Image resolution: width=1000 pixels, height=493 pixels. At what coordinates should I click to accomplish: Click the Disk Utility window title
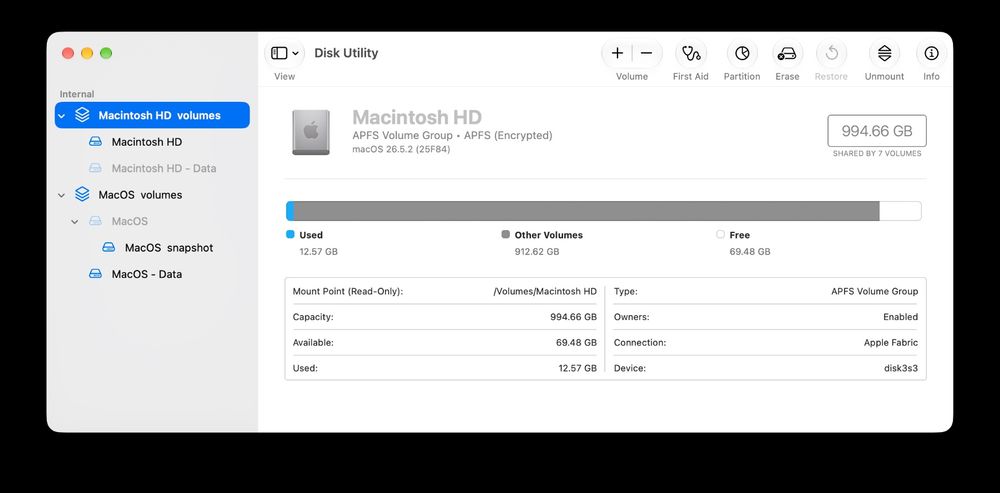346,53
